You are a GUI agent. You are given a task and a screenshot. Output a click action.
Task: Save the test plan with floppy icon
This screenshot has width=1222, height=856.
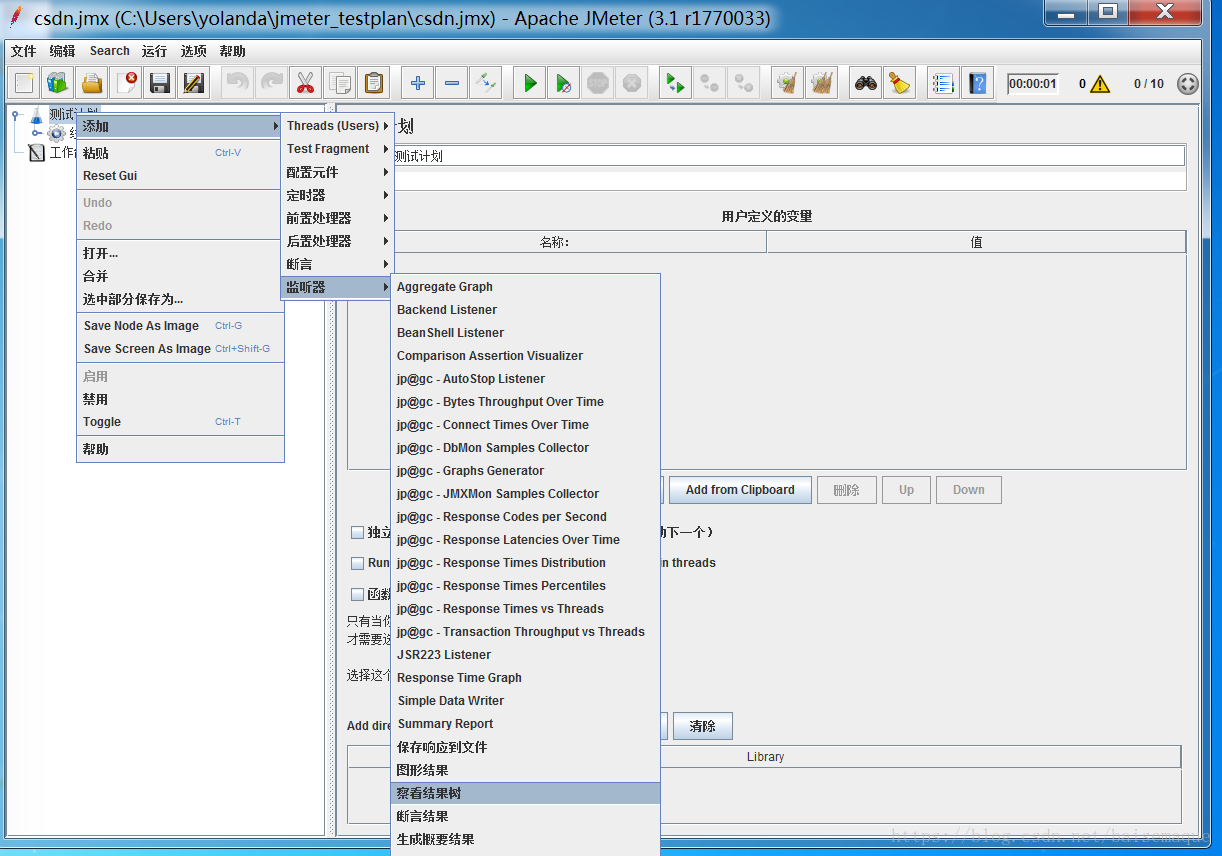click(x=160, y=83)
